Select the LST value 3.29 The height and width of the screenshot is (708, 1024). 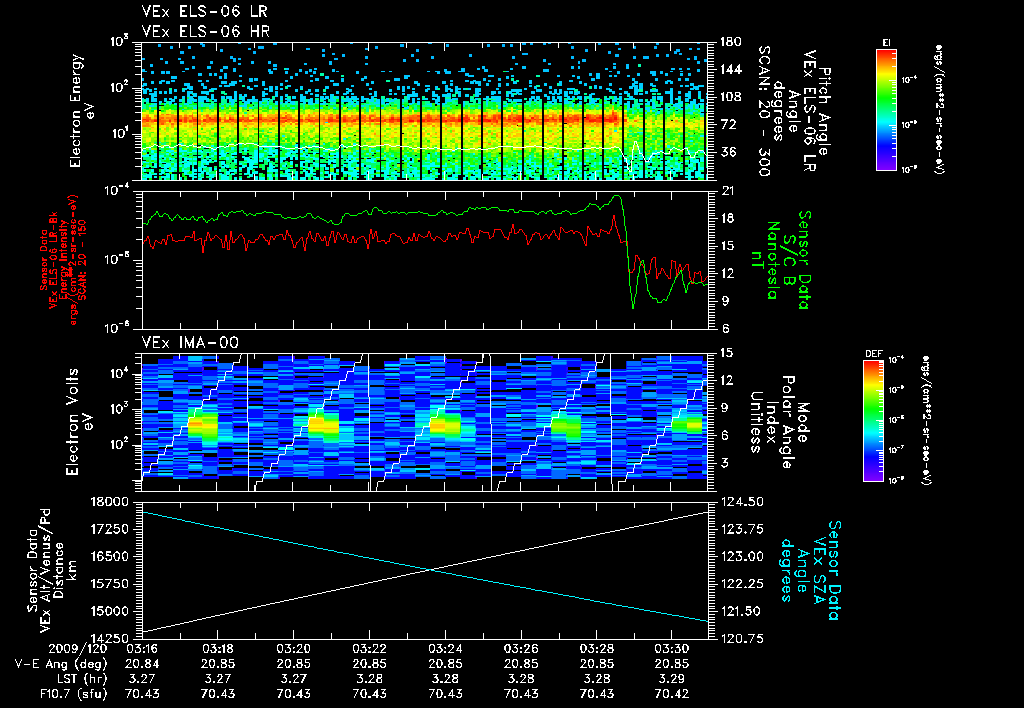pos(672,679)
